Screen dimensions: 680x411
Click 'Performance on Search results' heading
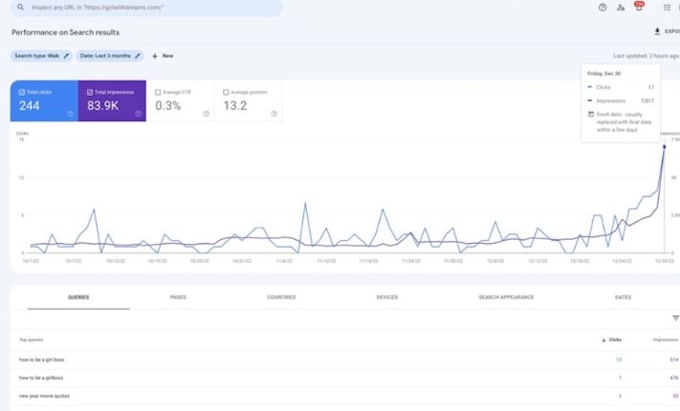pos(65,33)
